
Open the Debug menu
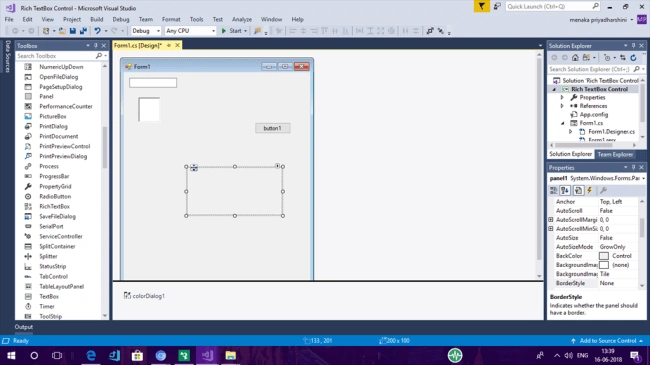click(x=121, y=19)
